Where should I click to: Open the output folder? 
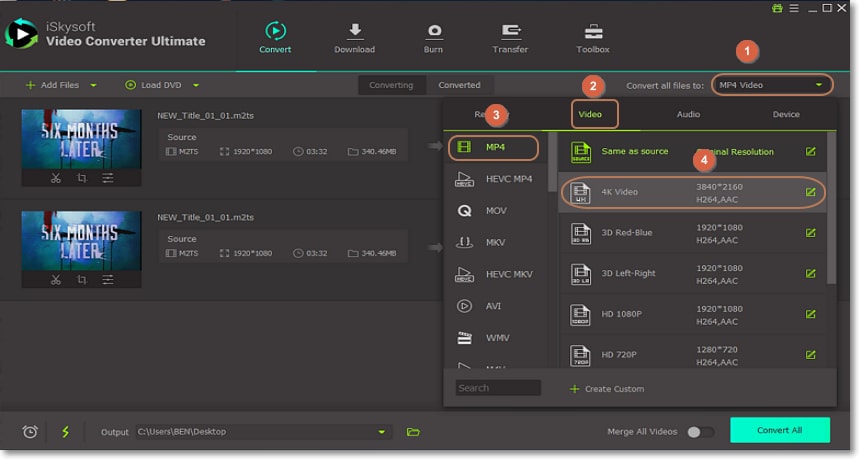click(x=413, y=432)
